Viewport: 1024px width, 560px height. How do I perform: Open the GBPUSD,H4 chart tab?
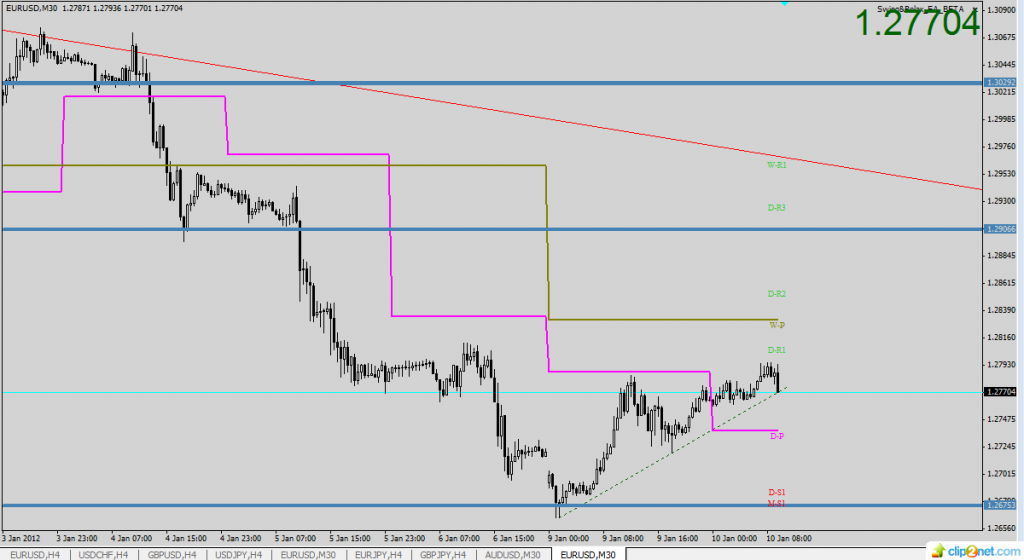coord(170,553)
